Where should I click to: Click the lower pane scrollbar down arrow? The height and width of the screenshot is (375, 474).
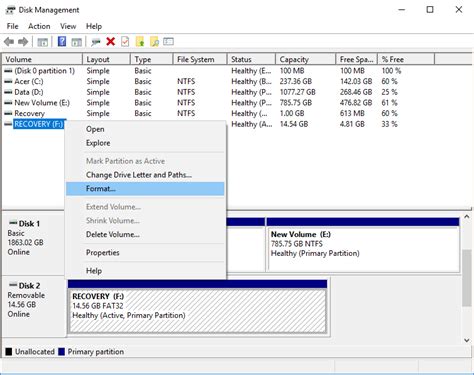tap(467, 340)
